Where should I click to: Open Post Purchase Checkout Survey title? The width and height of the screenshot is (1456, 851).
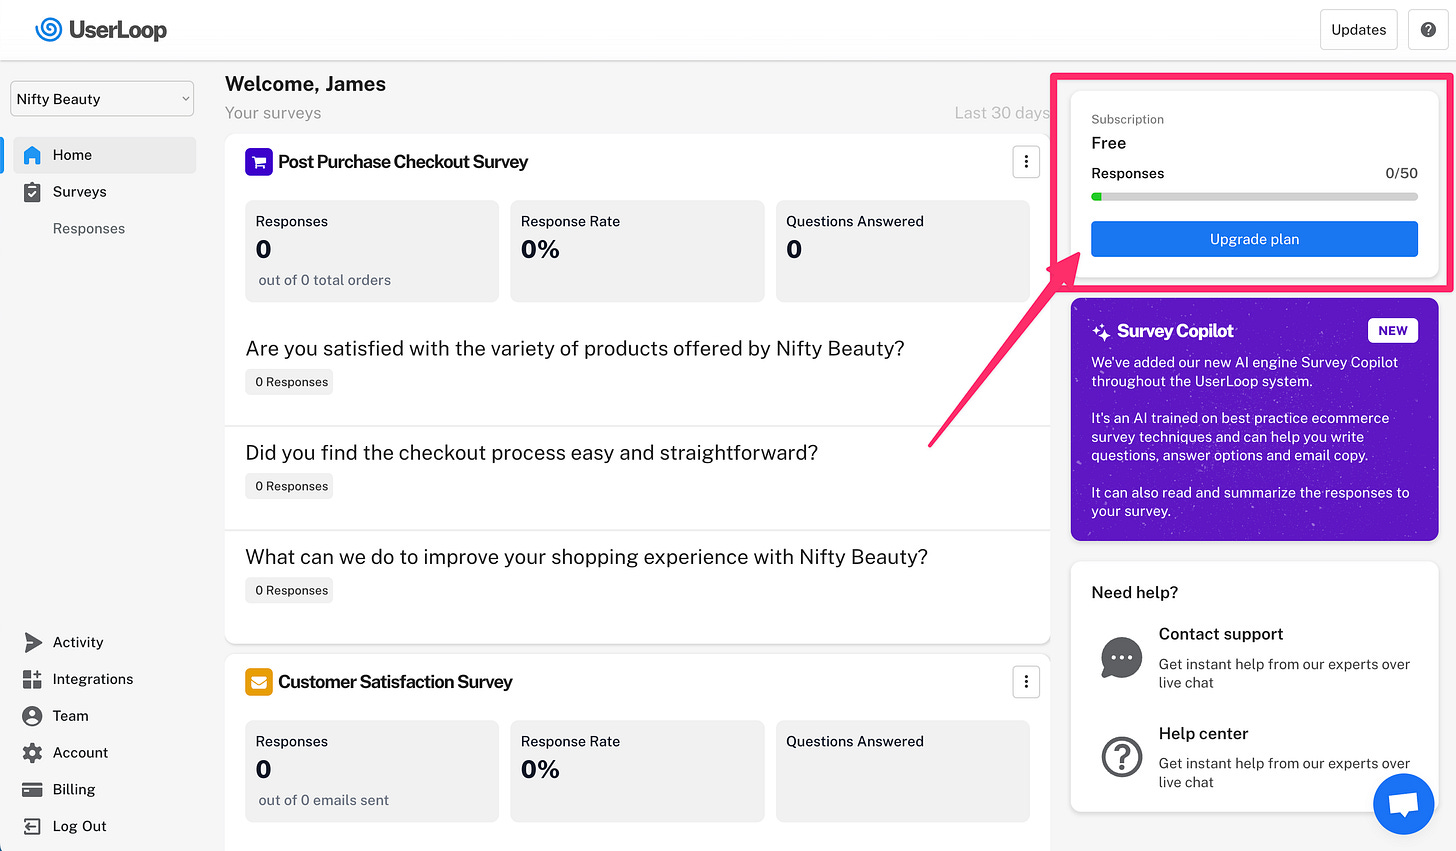[403, 162]
